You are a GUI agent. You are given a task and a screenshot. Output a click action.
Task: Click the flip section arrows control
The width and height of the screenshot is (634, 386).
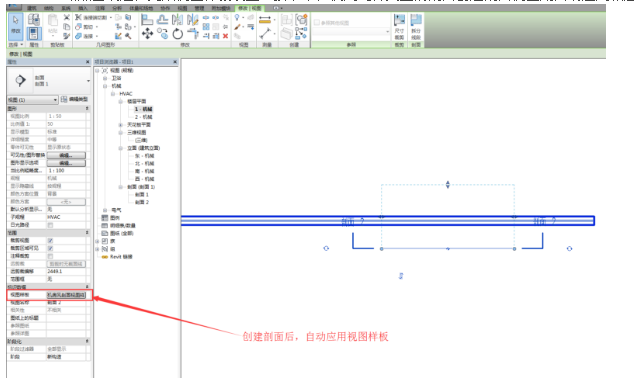point(401,276)
